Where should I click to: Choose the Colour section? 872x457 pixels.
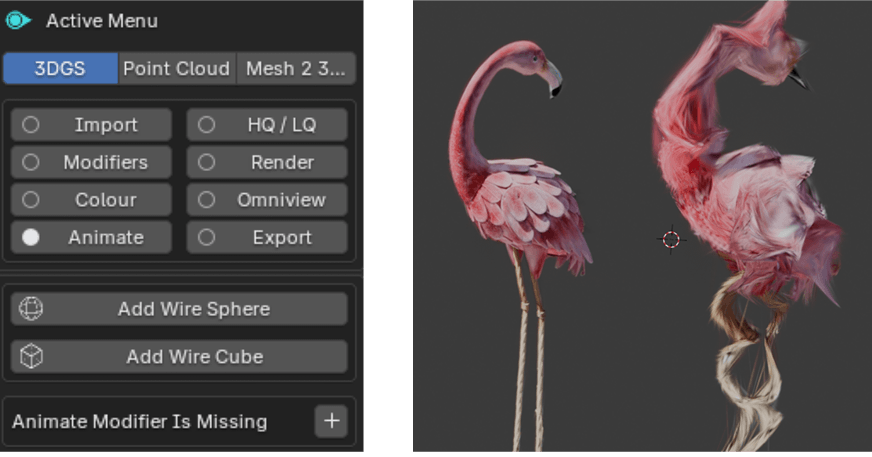[91, 200]
